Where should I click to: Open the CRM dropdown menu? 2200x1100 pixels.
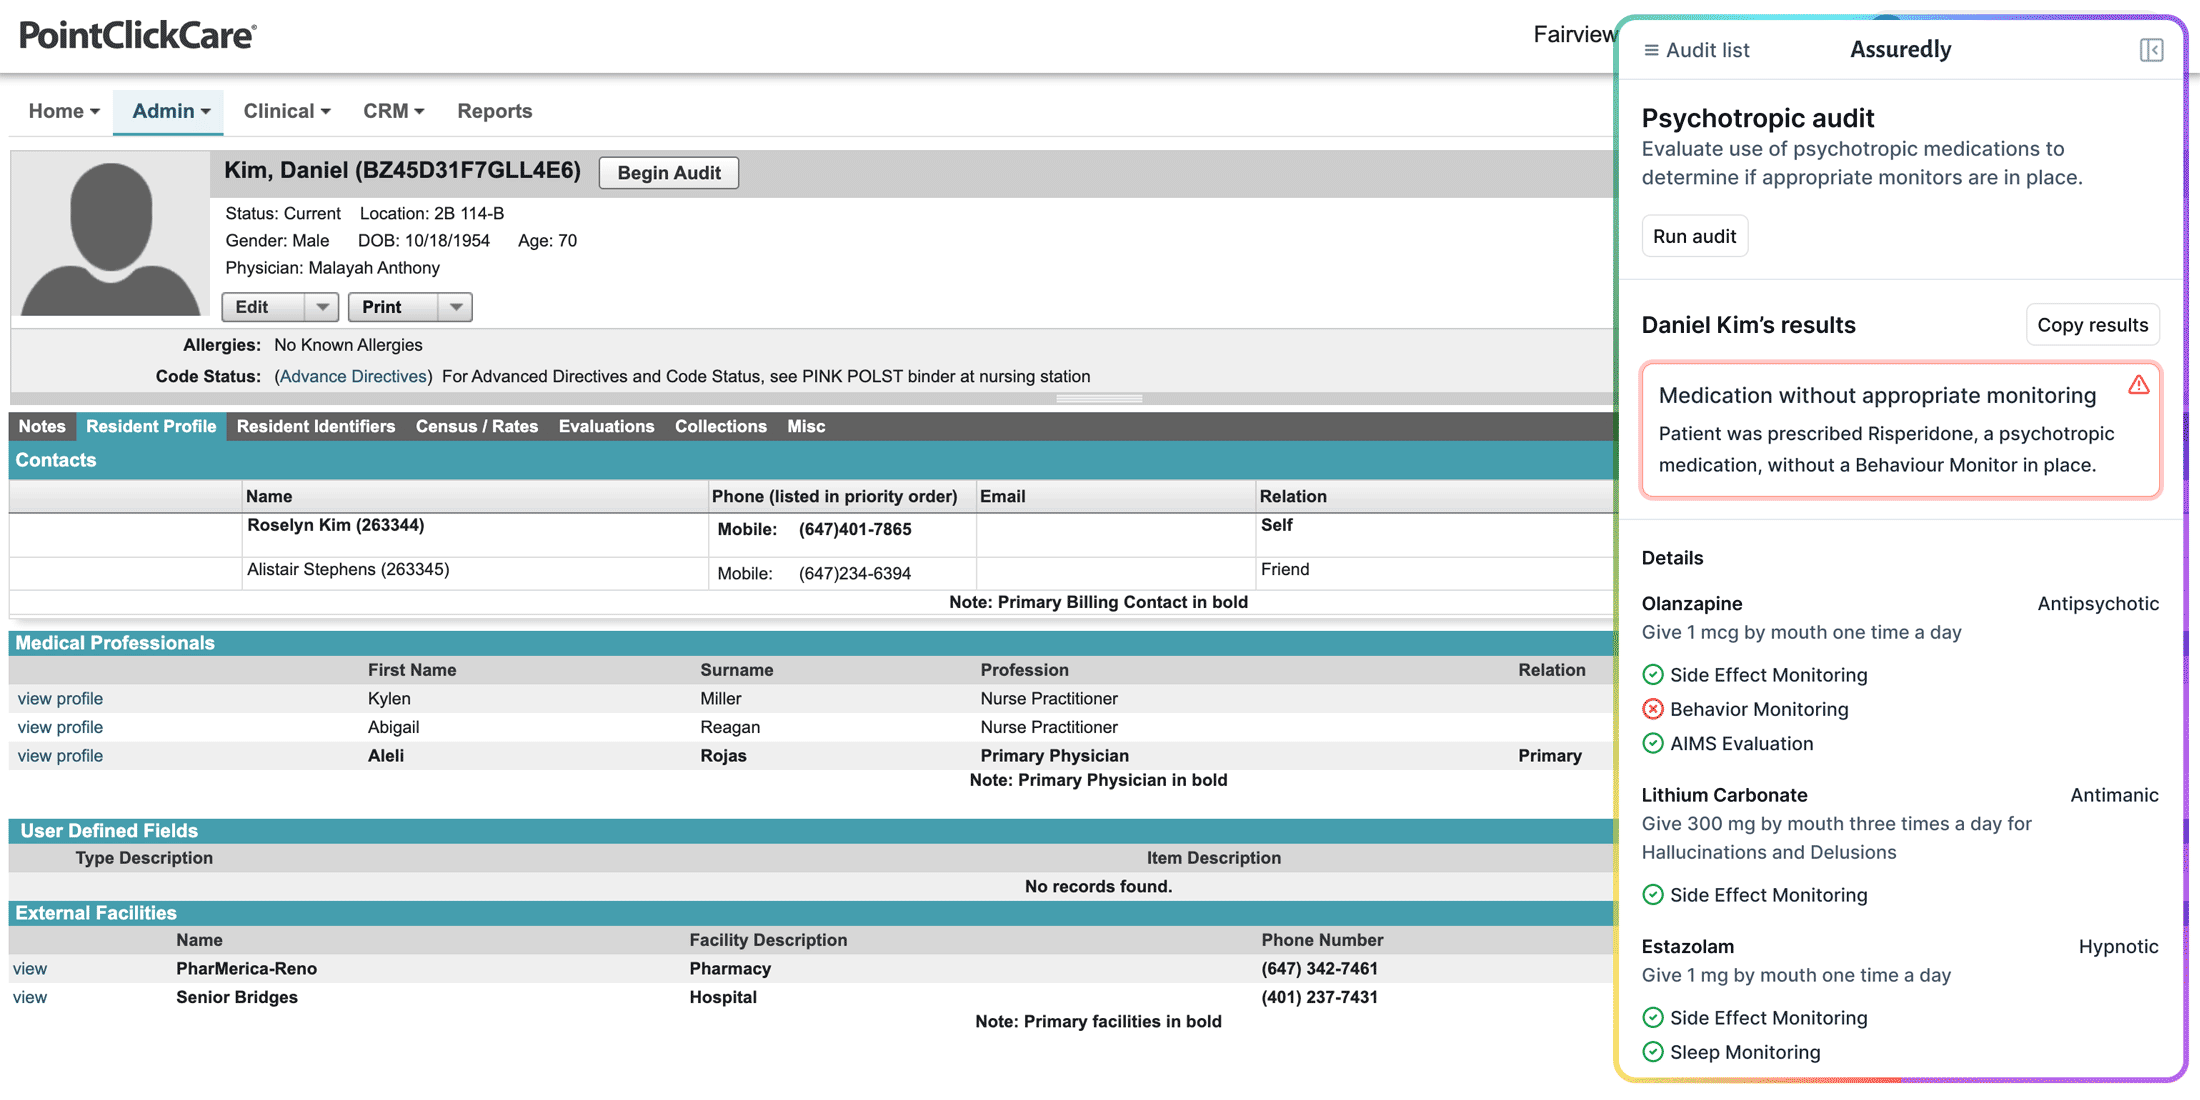click(x=392, y=111)
